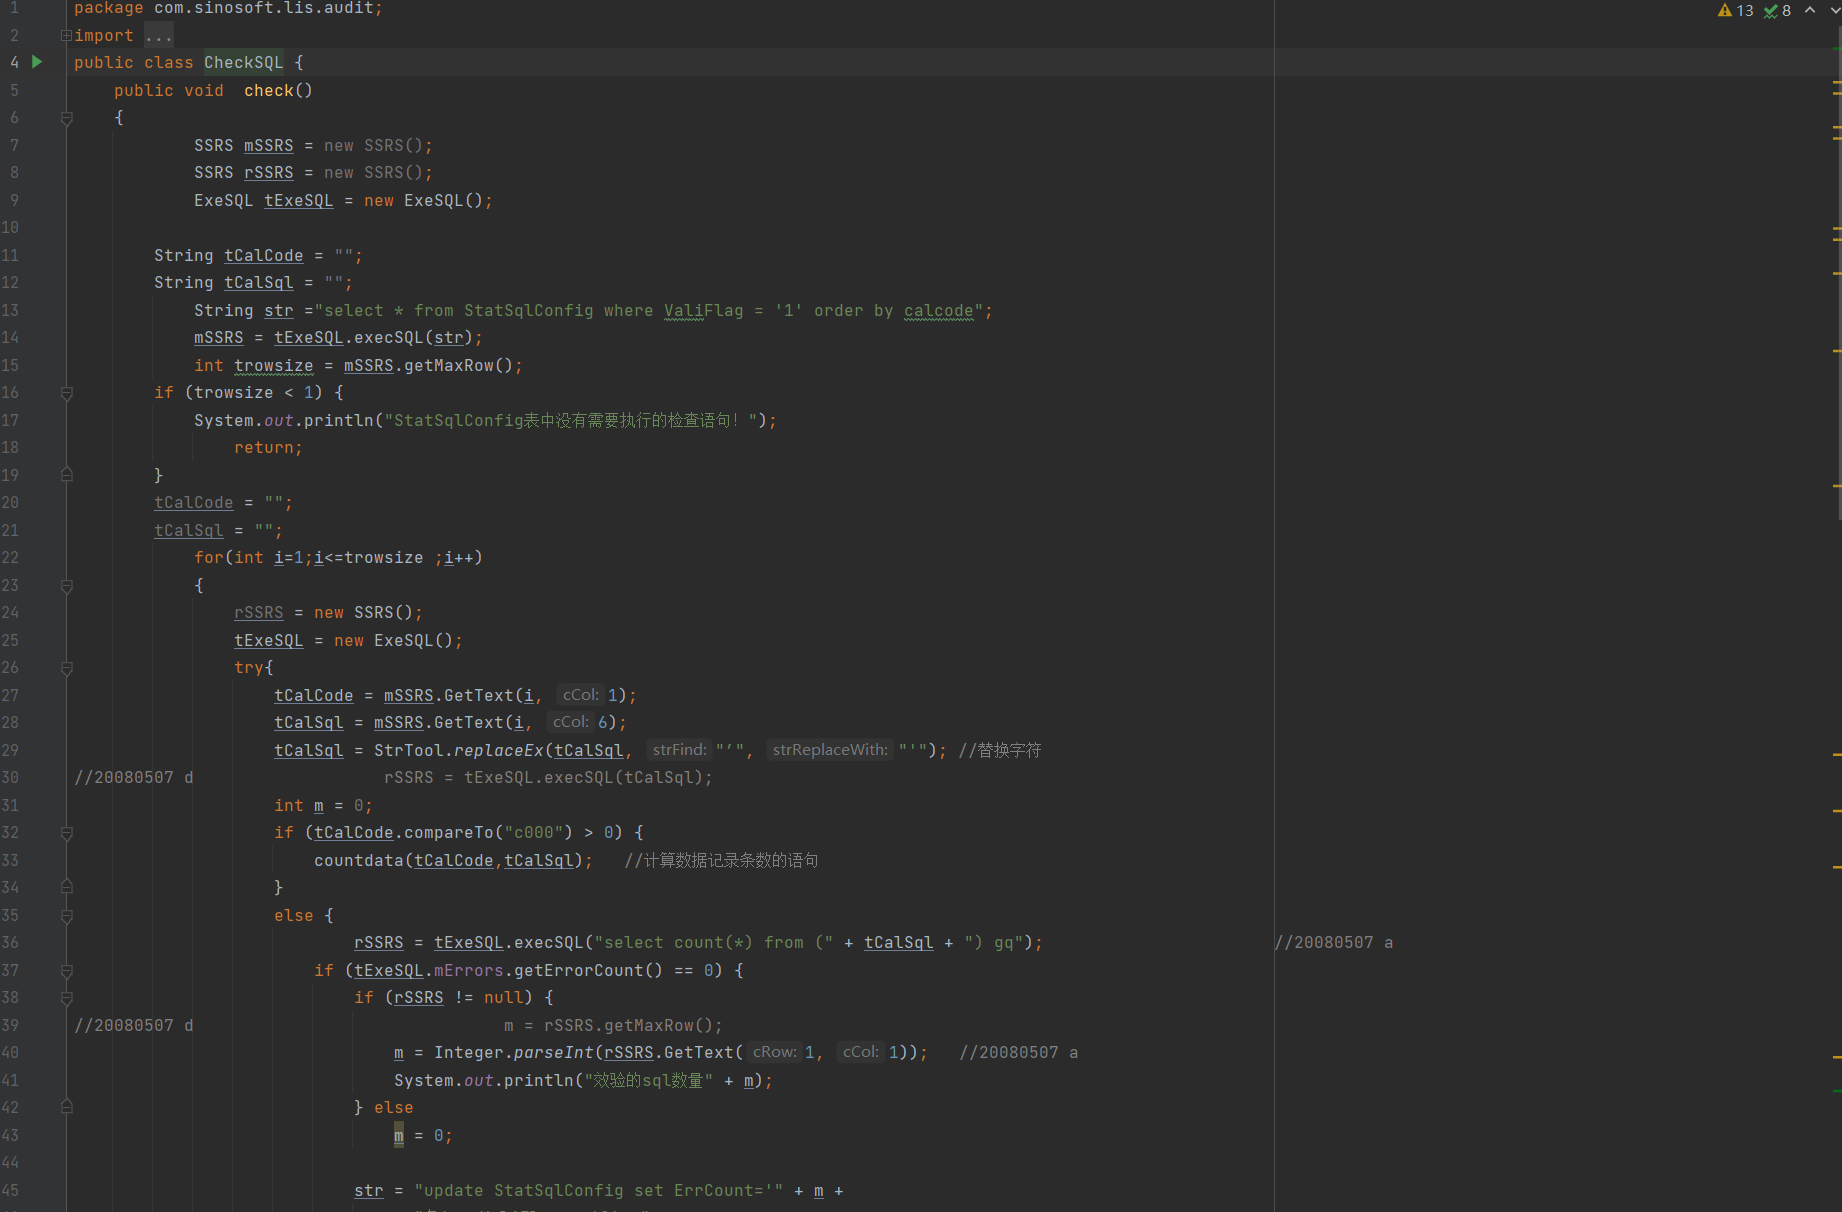Click the strReplaceWith: parameter hint
The width and height of the screenshot is (1842, 1212).
[830, 750]
